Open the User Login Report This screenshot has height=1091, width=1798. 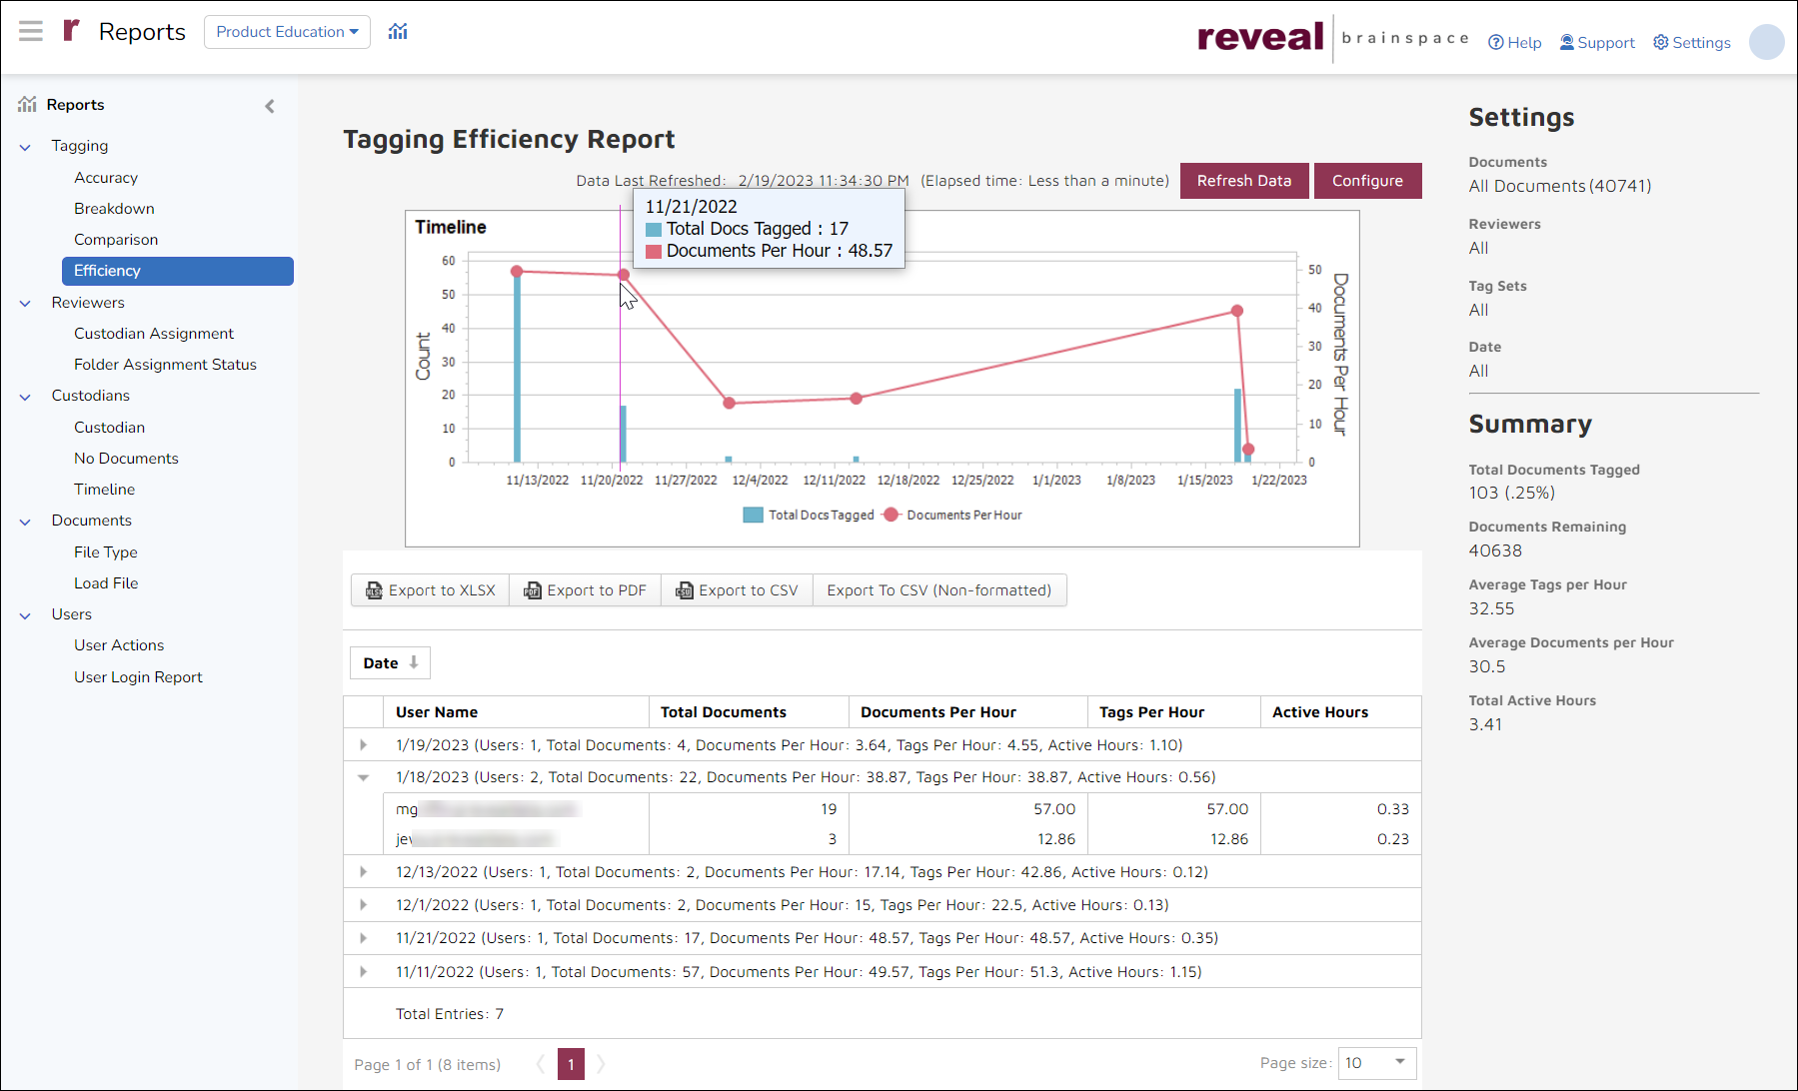tap(138, 678)
